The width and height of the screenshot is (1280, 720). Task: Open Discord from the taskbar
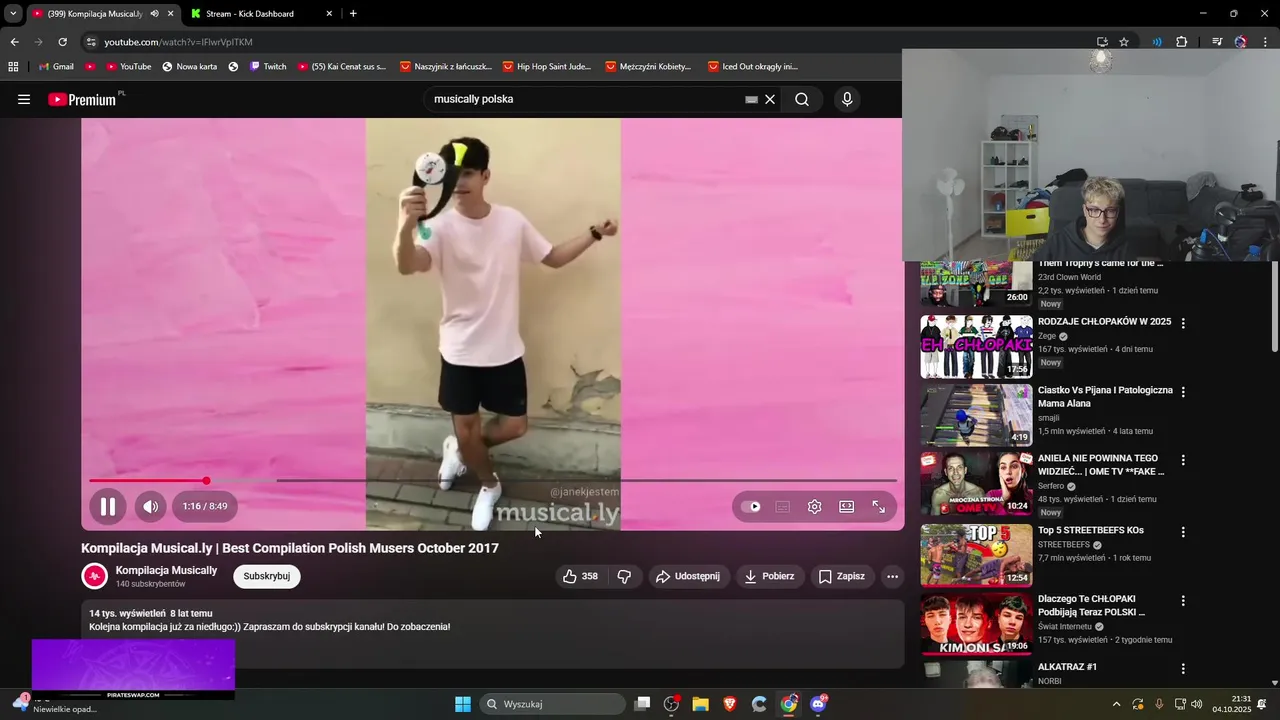click(819, 704)
